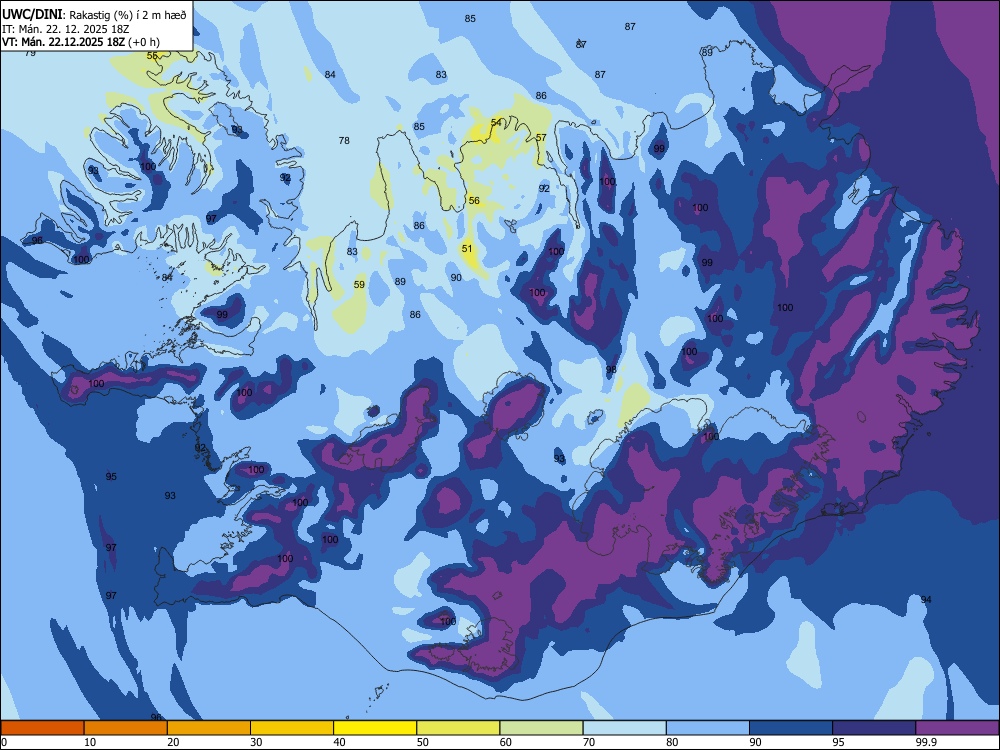Click the legend label "10"
Screen dimensions: 1000x750
coord(90,742)
